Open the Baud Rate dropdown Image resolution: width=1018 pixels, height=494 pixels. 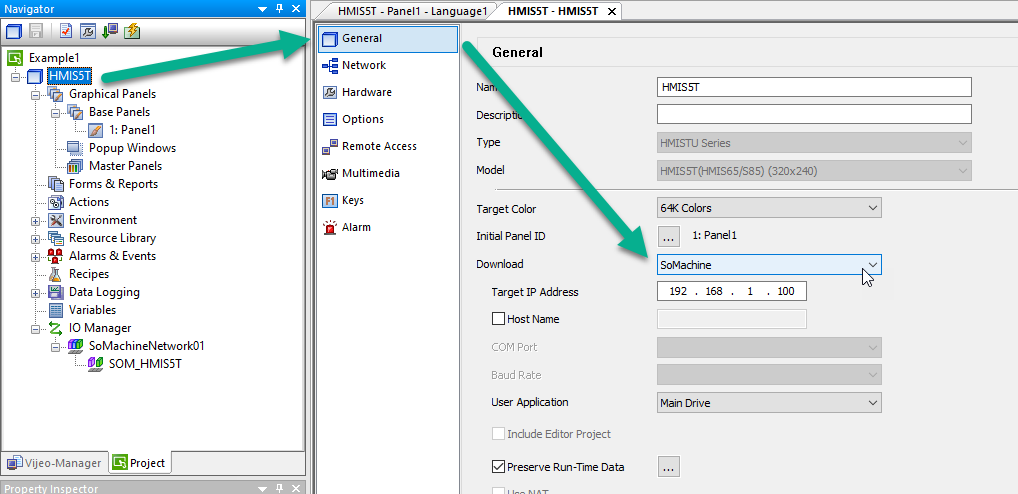tap(769, 375)
